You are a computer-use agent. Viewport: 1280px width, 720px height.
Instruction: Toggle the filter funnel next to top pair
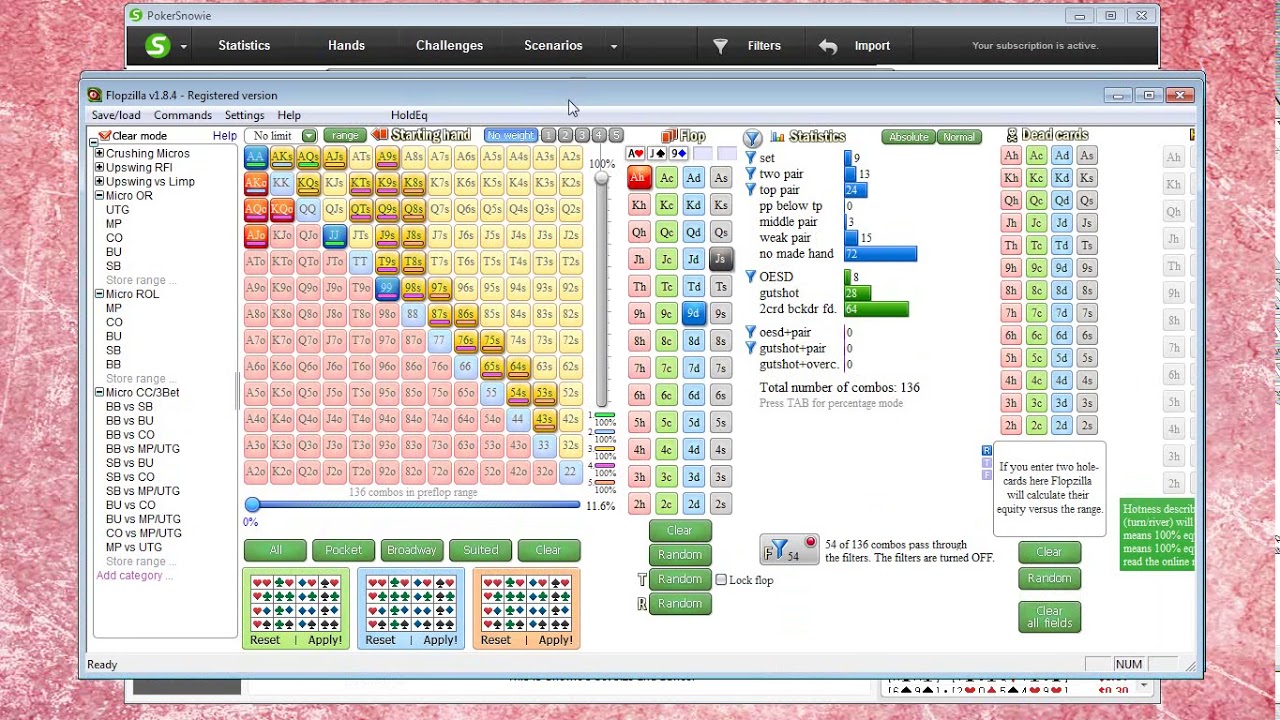(x=751, y=190)
